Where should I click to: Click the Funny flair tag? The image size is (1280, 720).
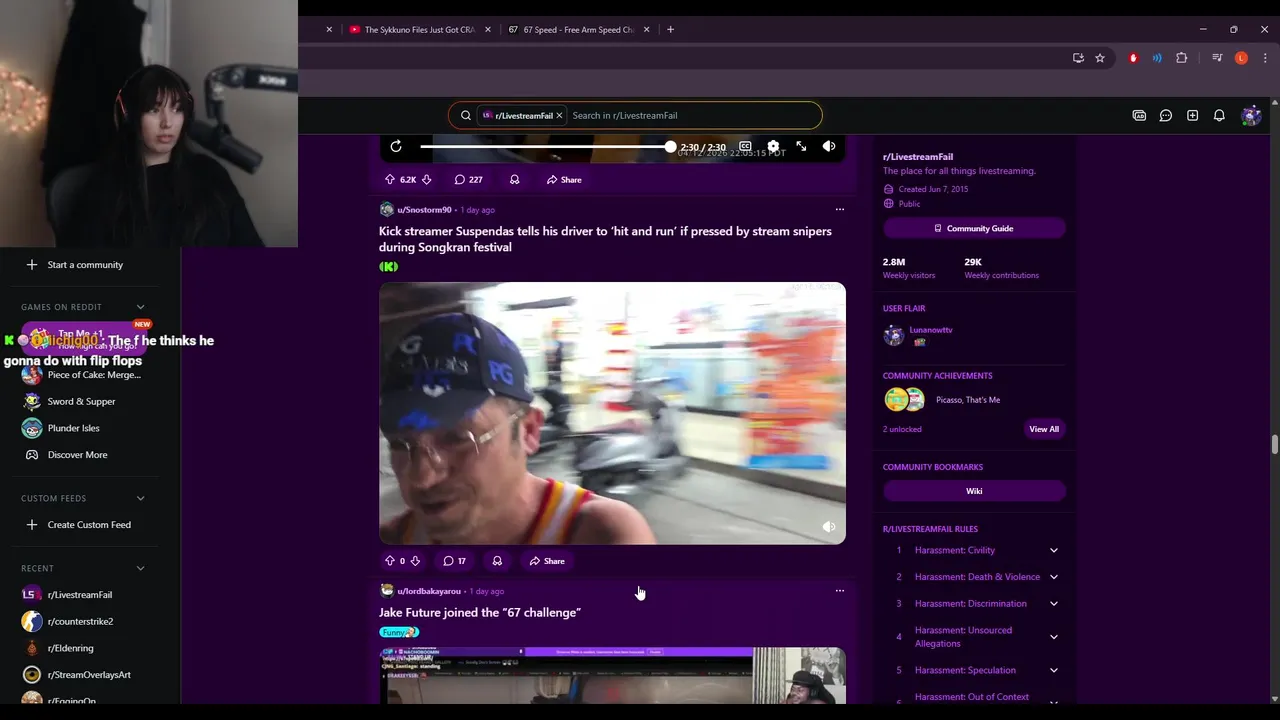tap(399, 632)
